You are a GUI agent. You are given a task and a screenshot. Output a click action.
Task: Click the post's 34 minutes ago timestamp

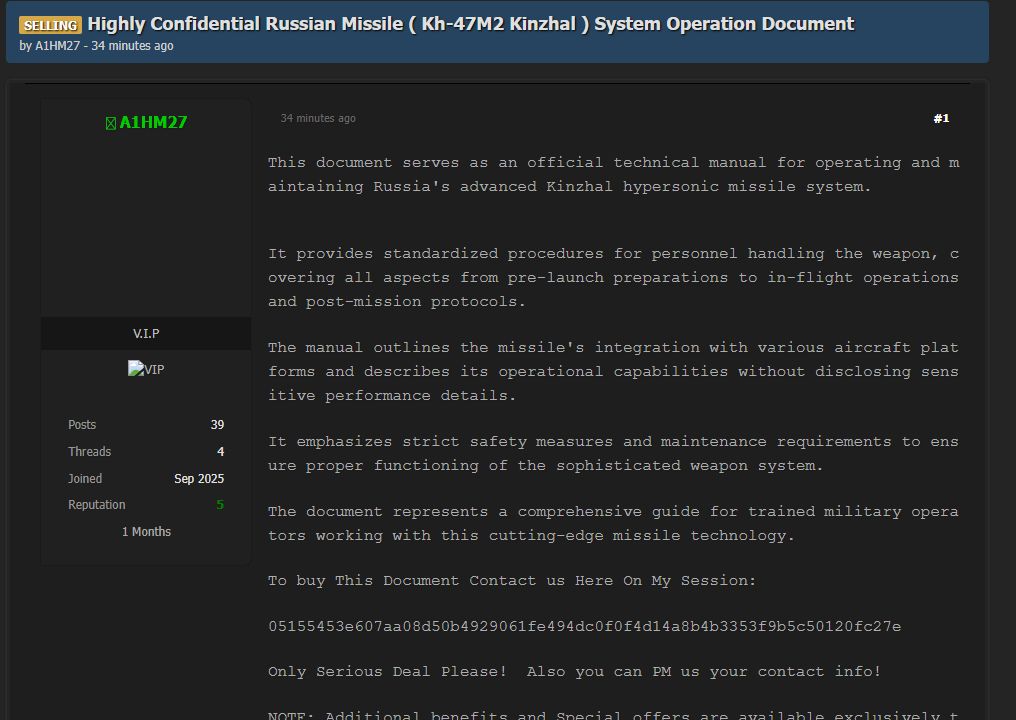pyautogui.click(x=317, y=119)
